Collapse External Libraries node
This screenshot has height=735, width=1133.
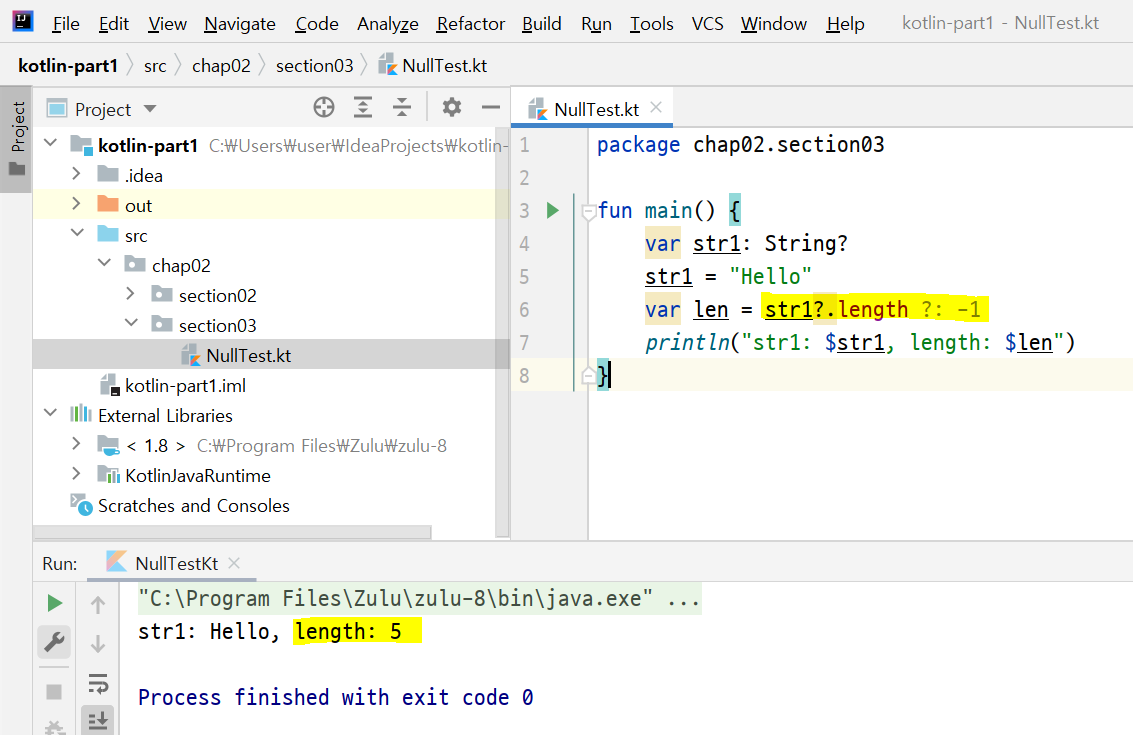click(51, 413)
